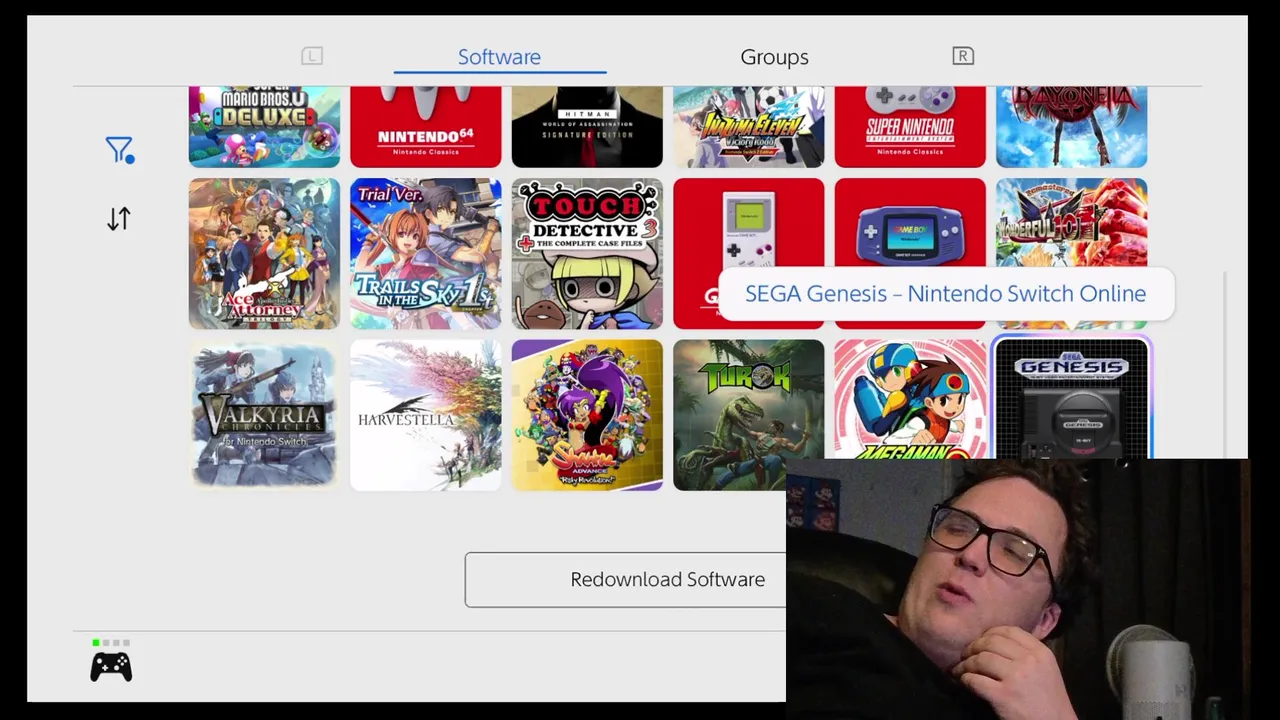Open Valkyria Chronicles for Nintendo Switch tile

(x=264, y=415)
